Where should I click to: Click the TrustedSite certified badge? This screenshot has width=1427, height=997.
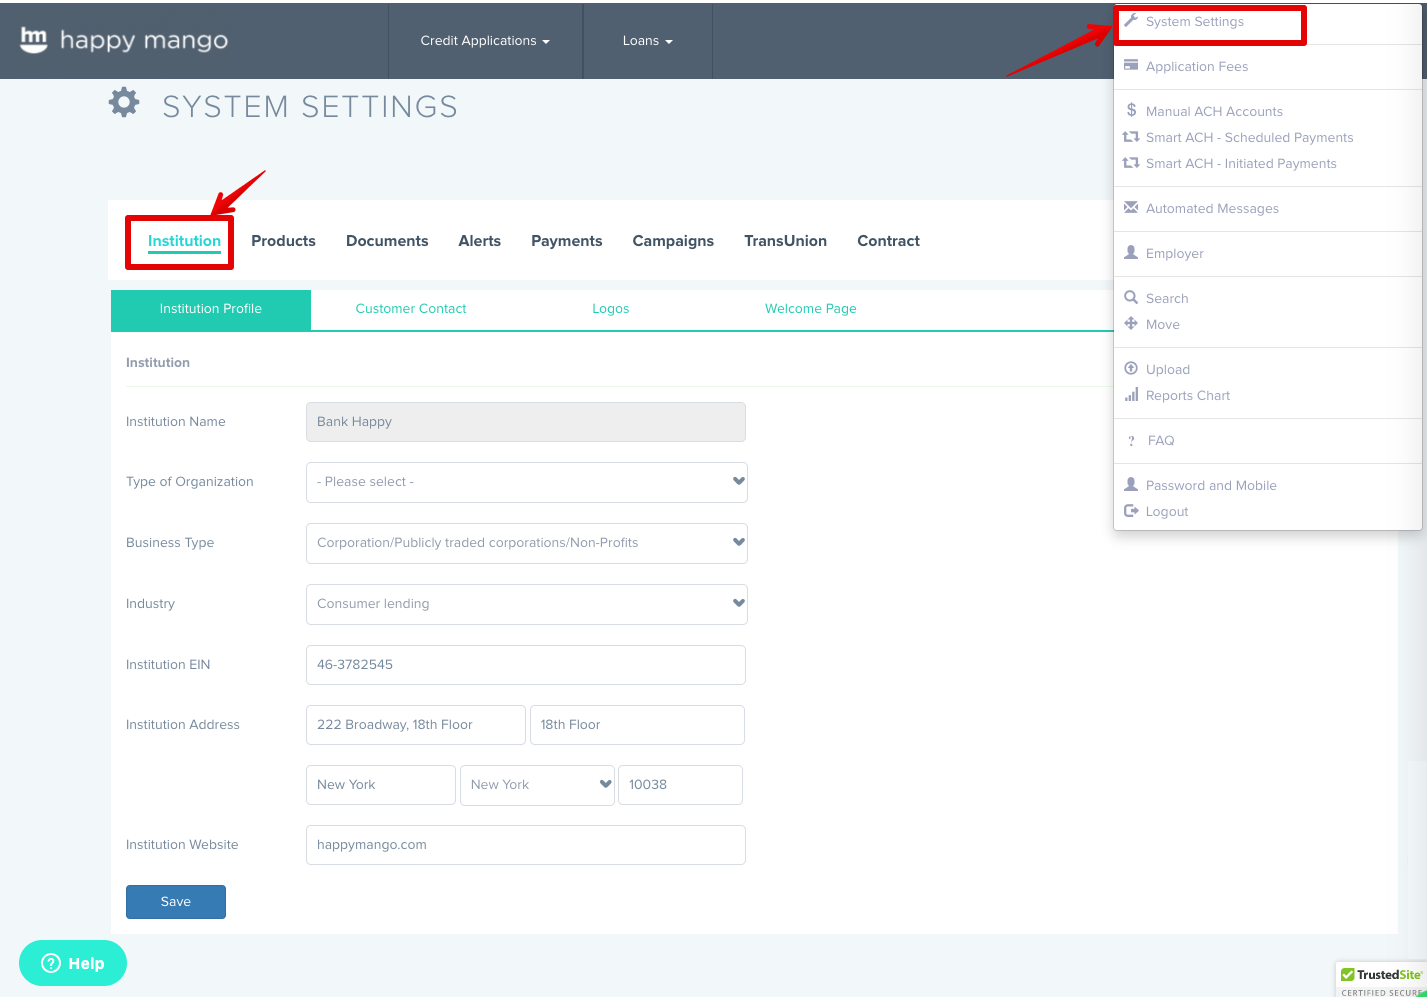pyautogui.click(x=1381, y=980)
